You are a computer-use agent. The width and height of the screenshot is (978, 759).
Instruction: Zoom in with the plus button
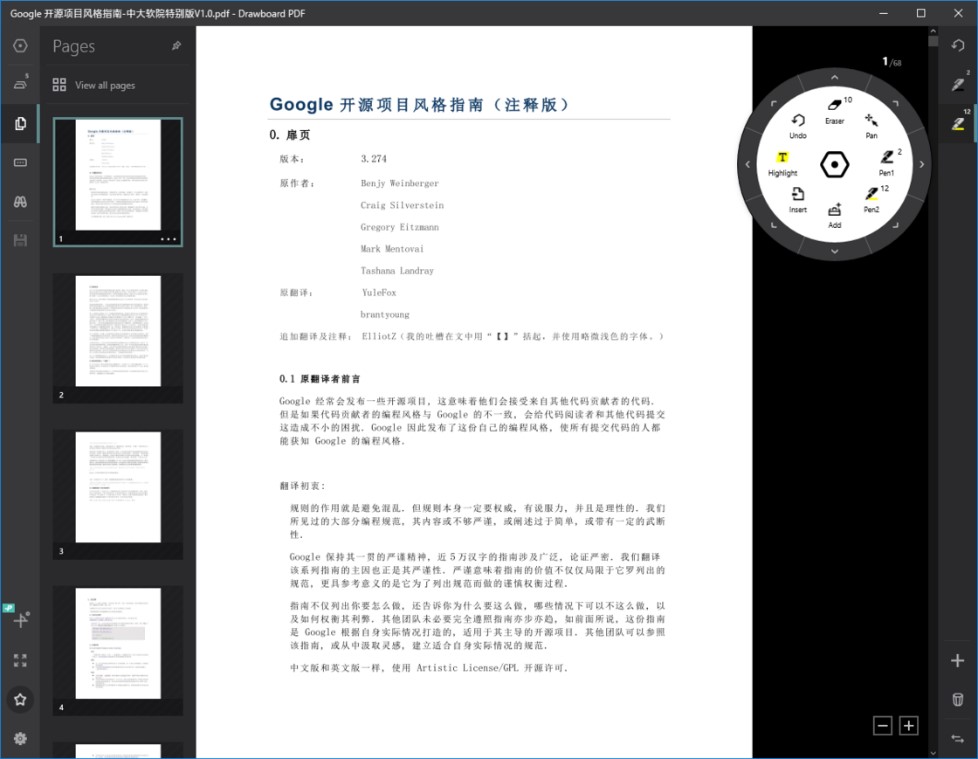909,726
